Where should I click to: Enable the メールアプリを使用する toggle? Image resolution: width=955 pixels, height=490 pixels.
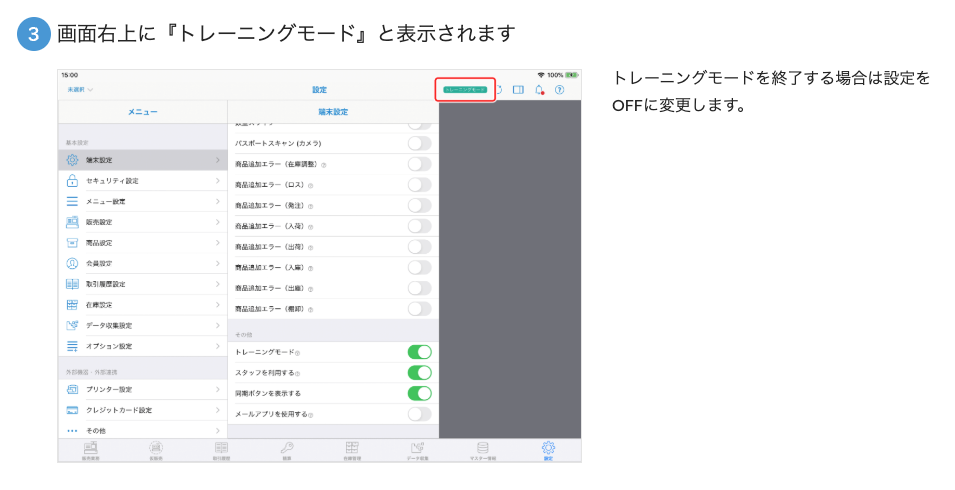[419, 414]
